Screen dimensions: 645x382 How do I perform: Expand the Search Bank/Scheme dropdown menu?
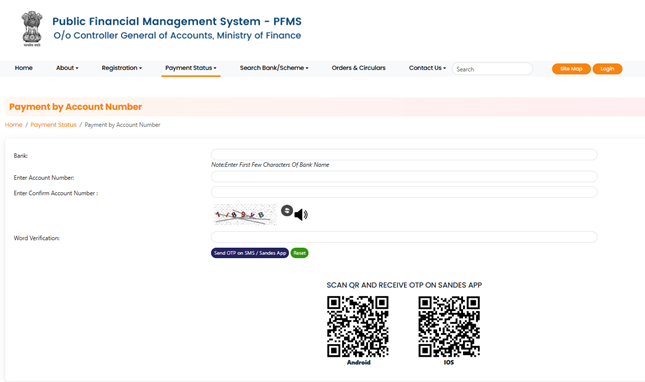(274, 68)
